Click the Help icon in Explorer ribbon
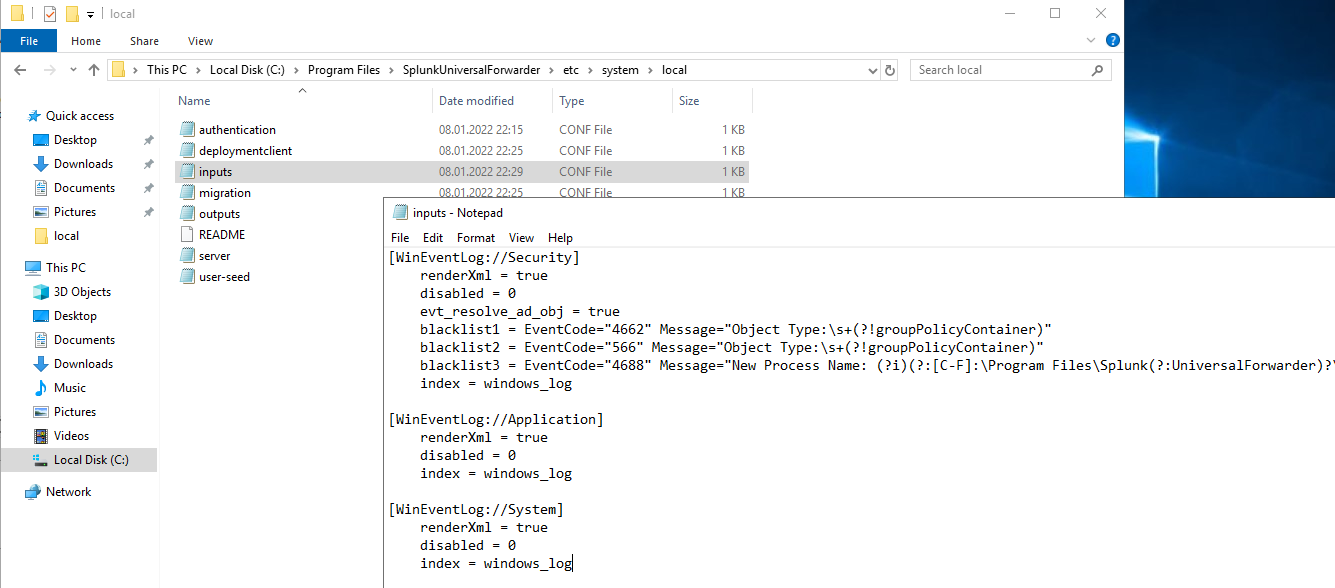Viewport: 1335px width, 588px height. tap(1113, 41)
